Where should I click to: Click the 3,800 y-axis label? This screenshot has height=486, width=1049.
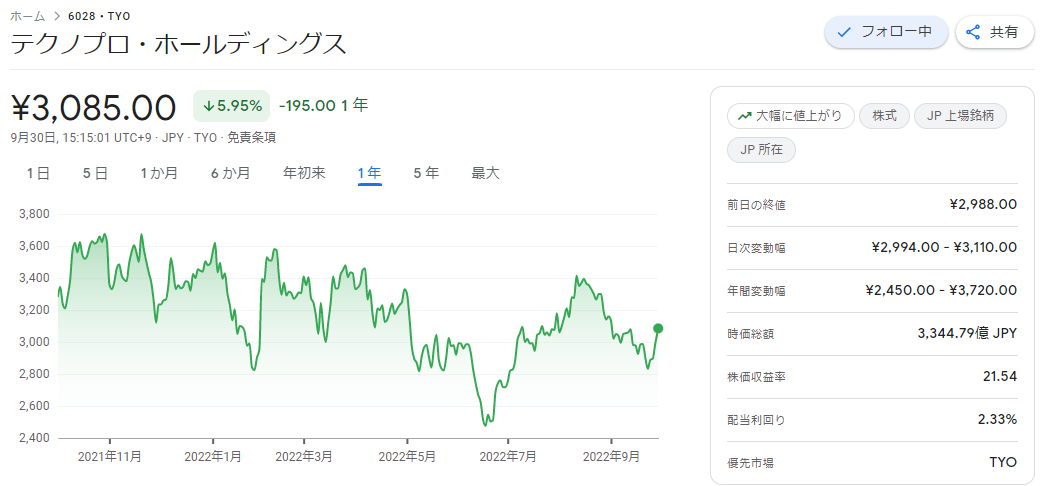pyautogui.click(x=36, y=214)
